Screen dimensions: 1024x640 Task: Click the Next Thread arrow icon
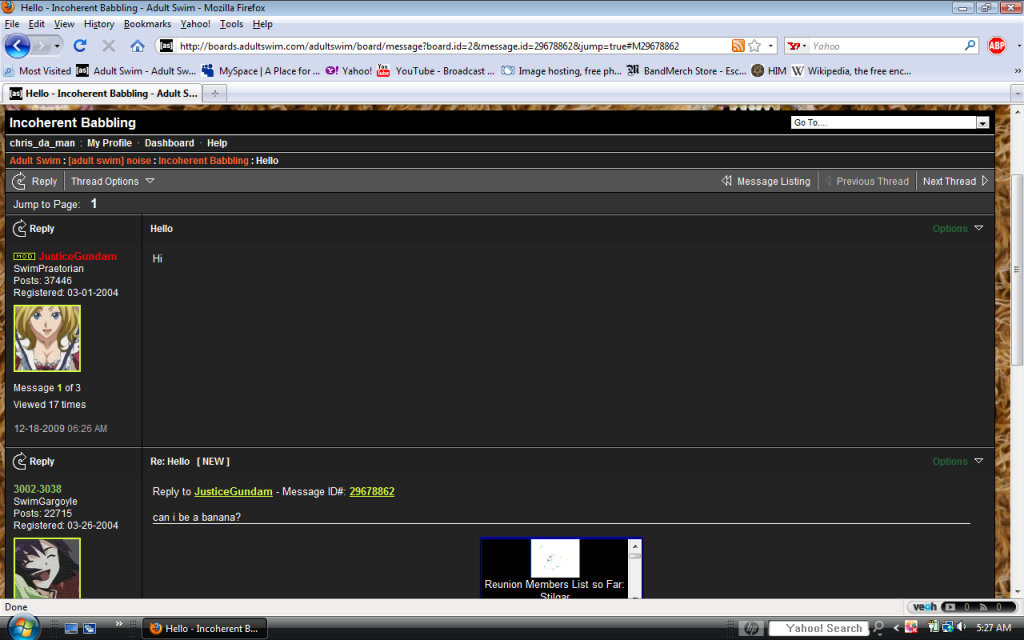pyautogui.click(x=985, y=181)
